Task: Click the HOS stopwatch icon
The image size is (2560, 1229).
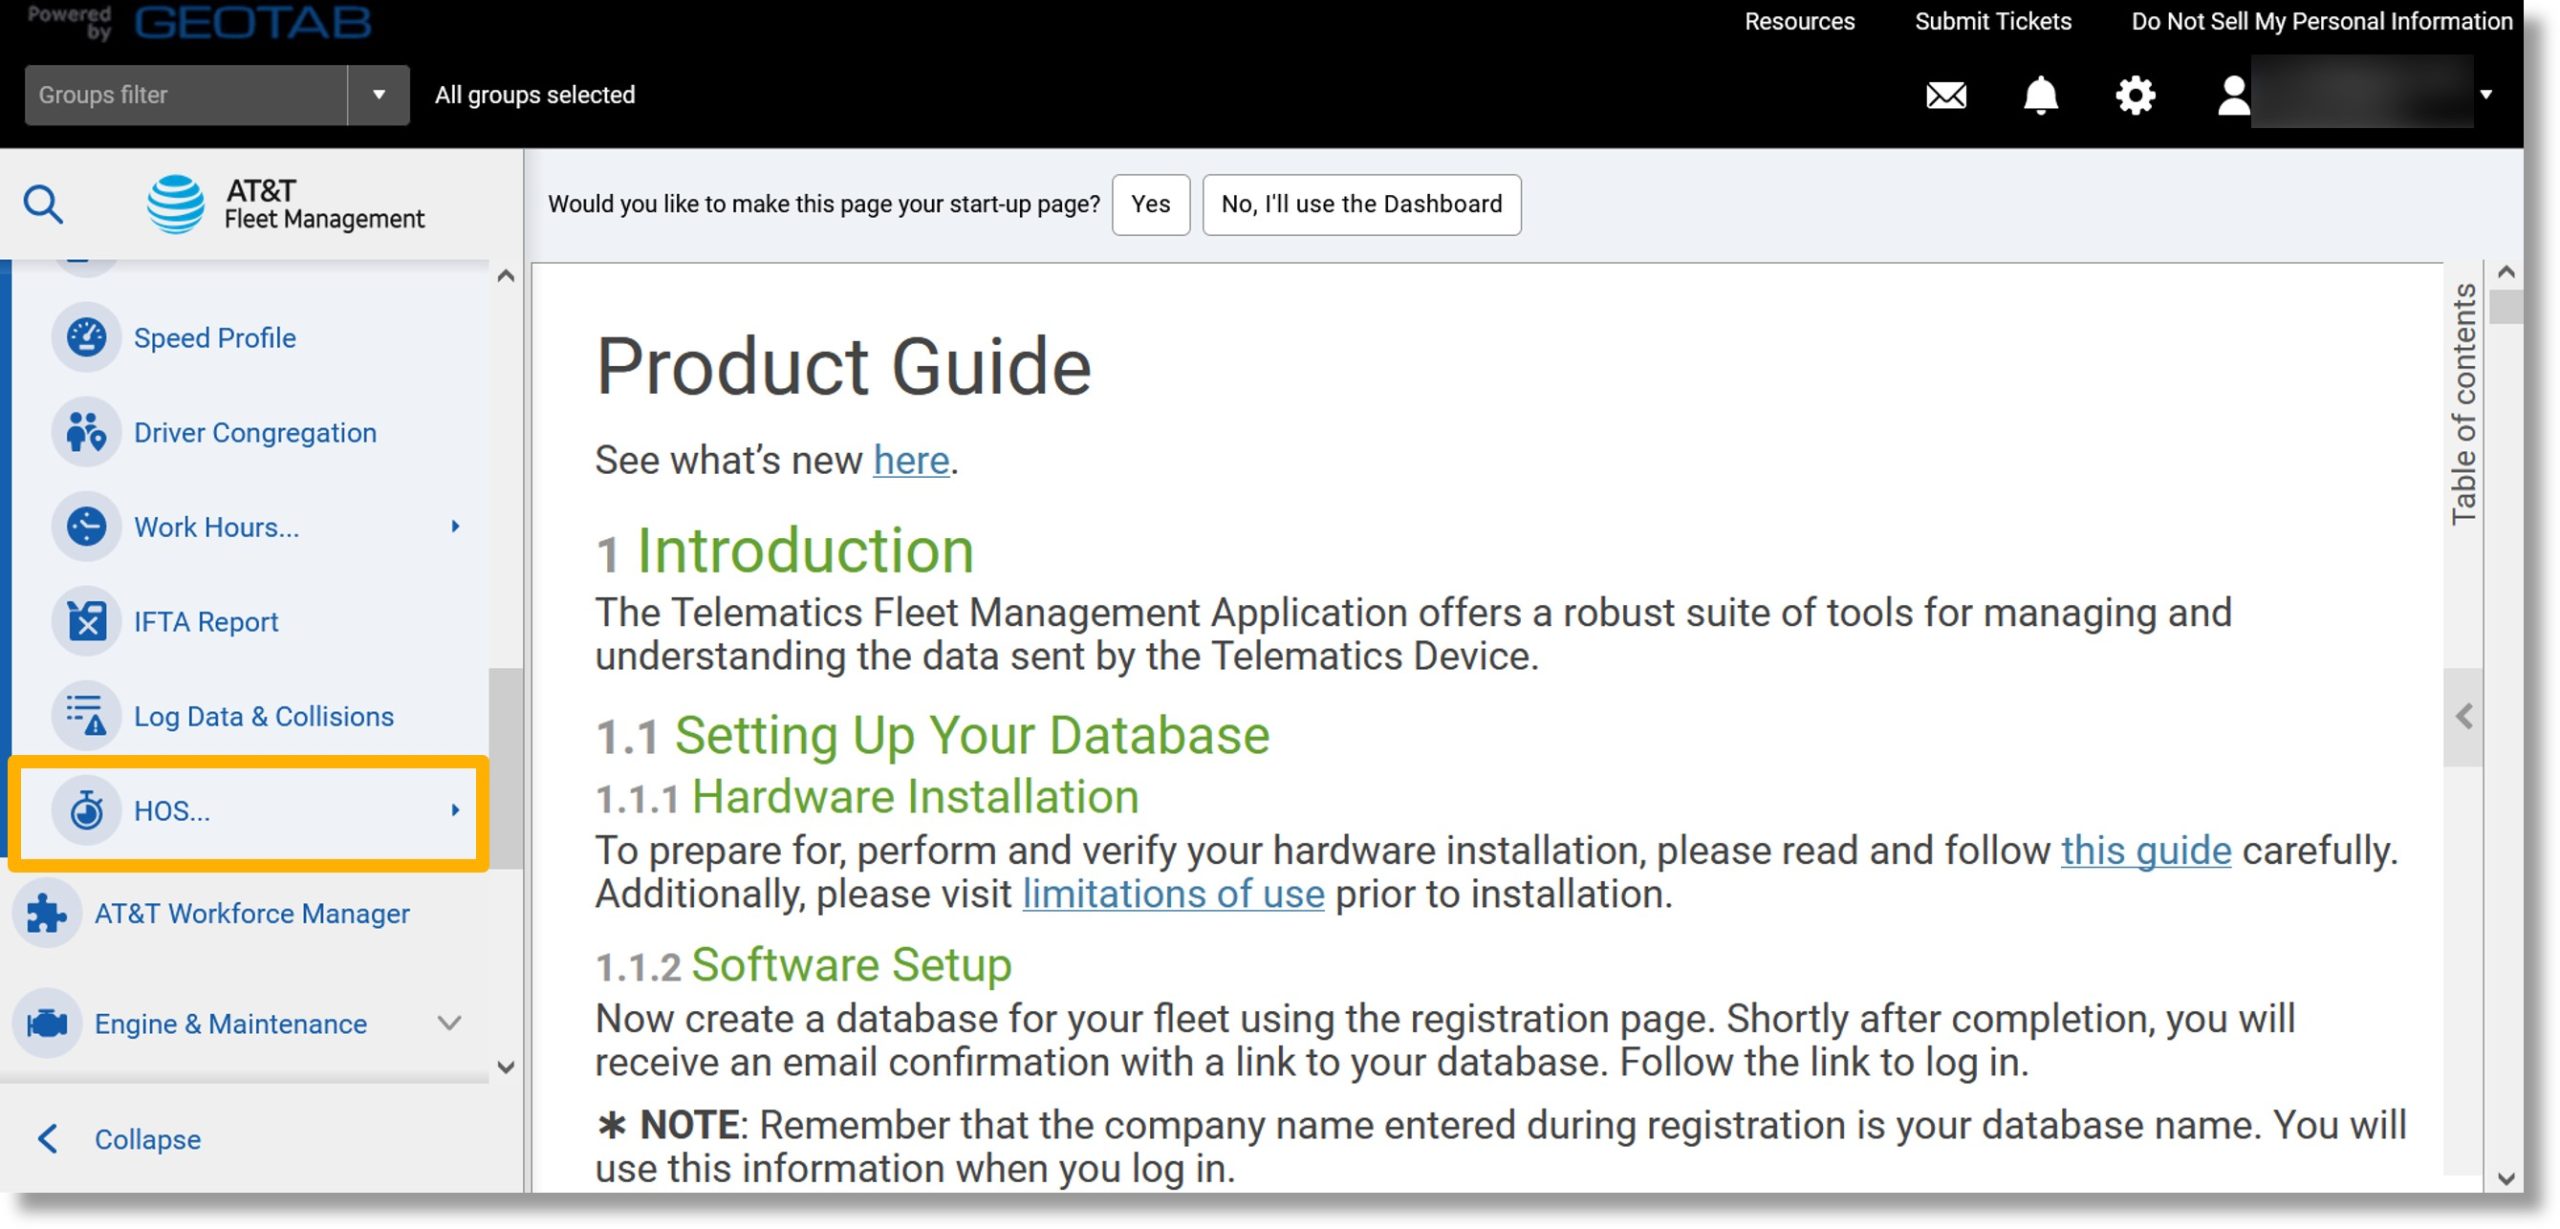Action: pos(86,810)
